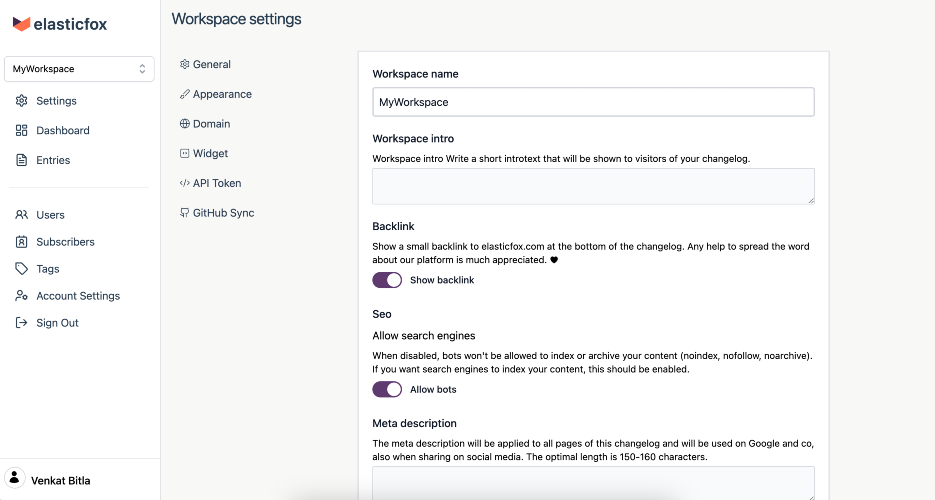Navigate to Dashboard in sidebar

(x=52, y=131)
